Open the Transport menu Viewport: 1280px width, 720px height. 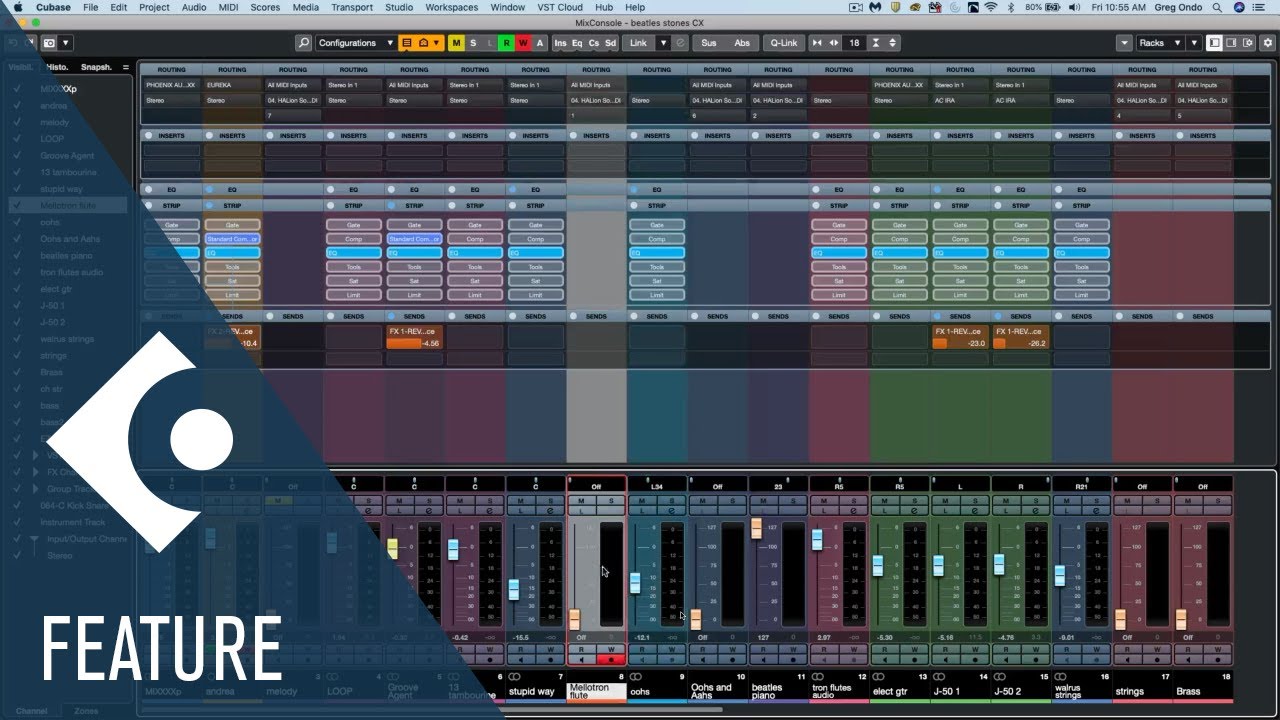click(x=352, y=7)
